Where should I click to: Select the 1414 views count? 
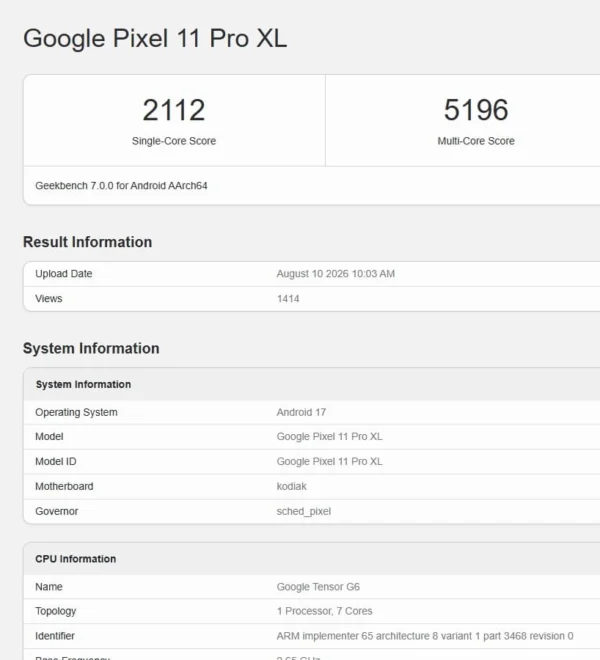coord(288,298)
